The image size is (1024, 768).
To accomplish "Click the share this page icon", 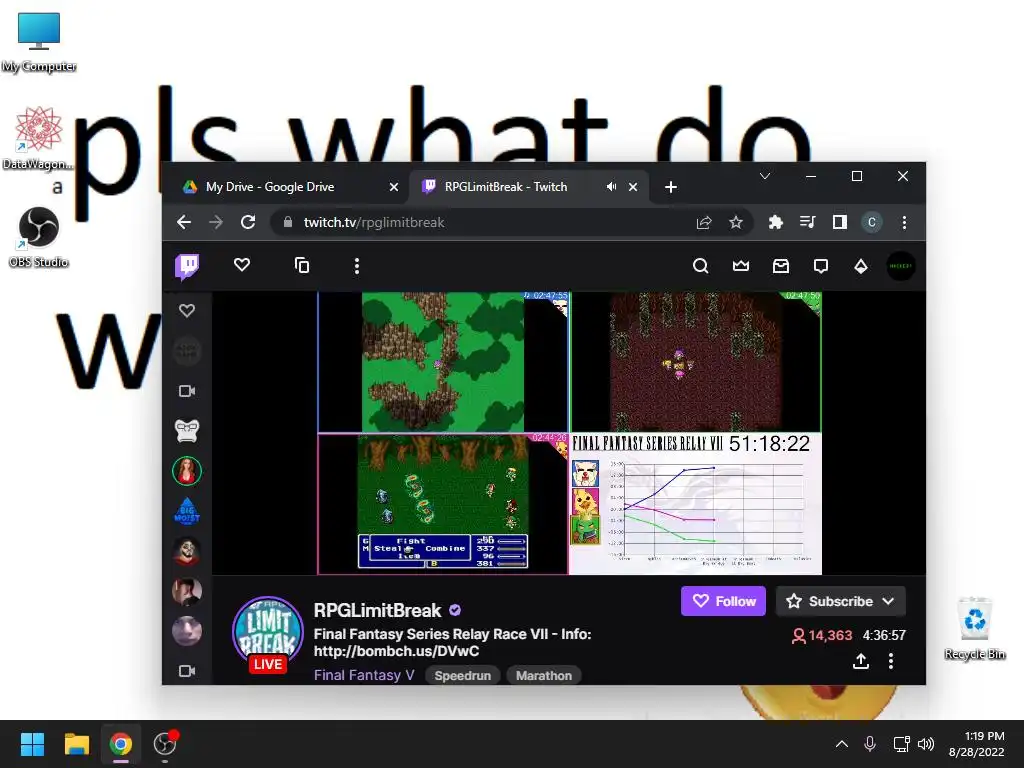I will pos(704,223).
